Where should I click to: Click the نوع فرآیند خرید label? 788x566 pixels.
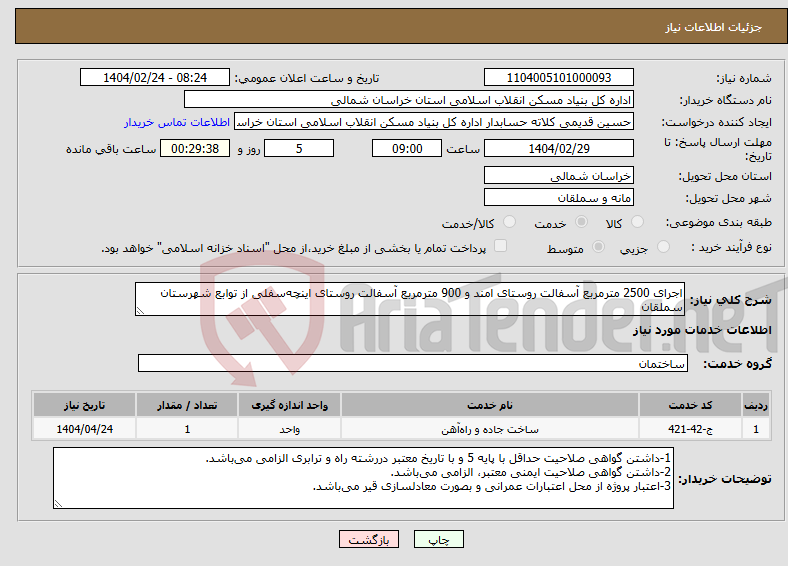[731, 247]
